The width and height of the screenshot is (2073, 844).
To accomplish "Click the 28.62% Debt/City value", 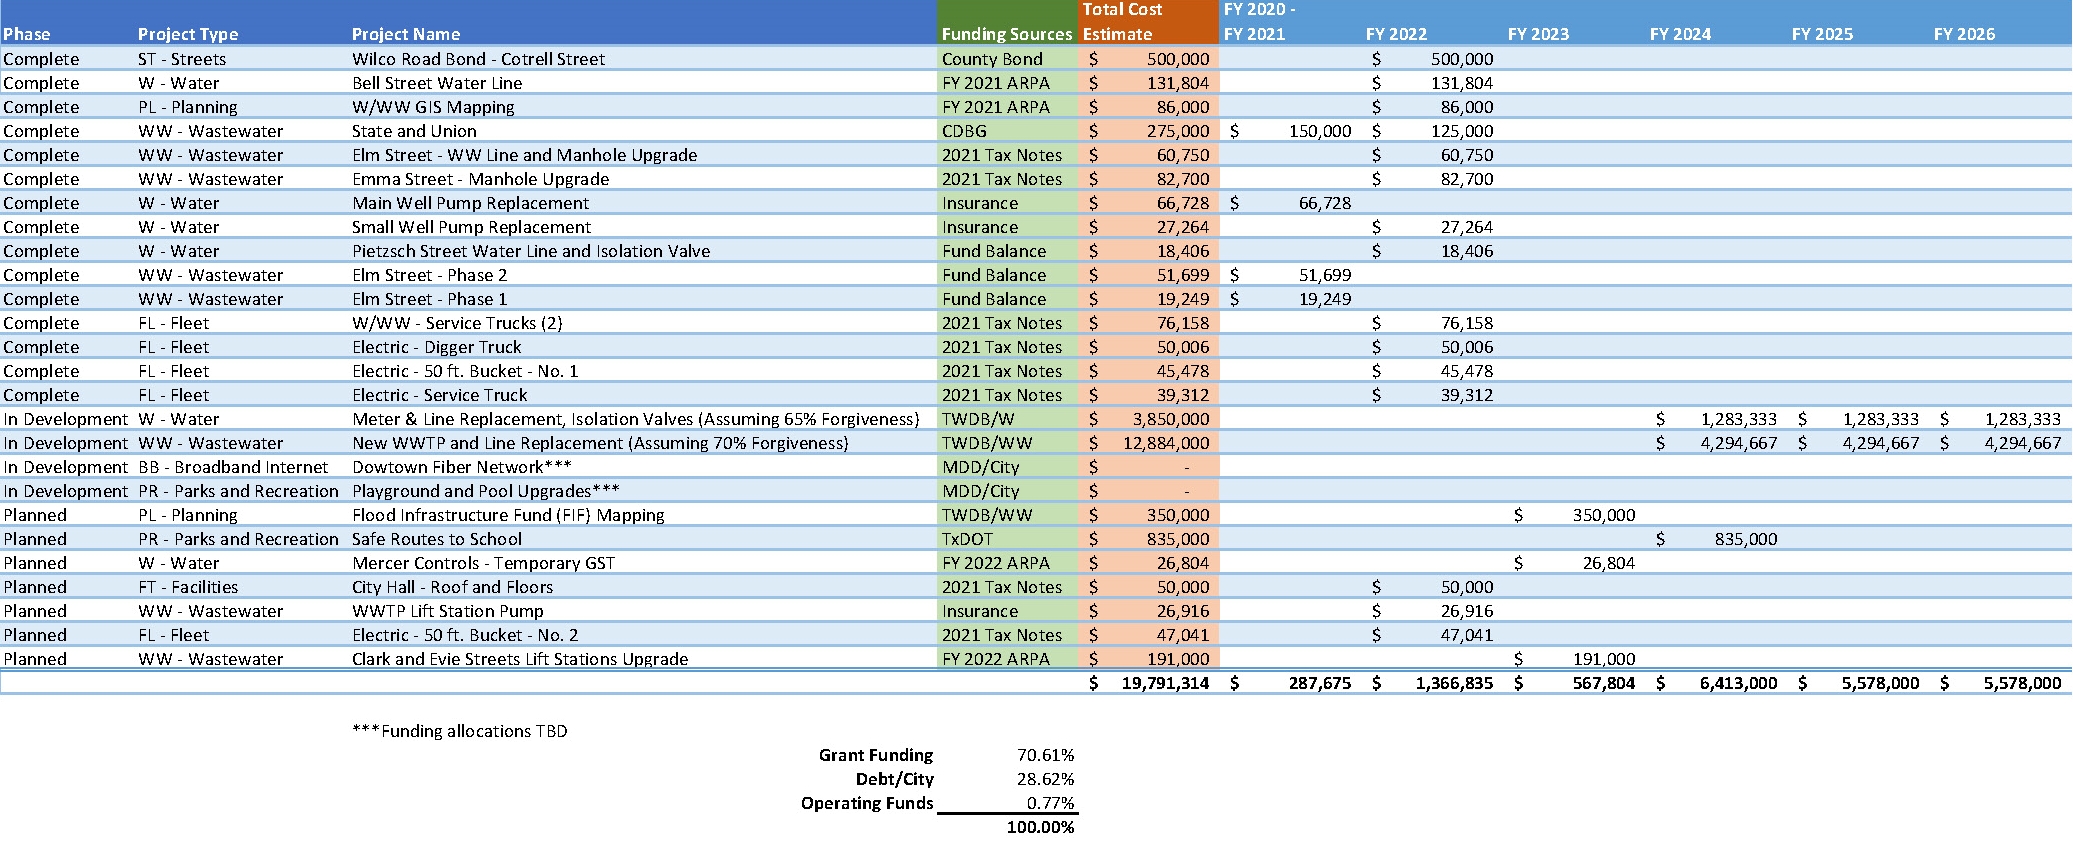I will [x=1045, y=779].
